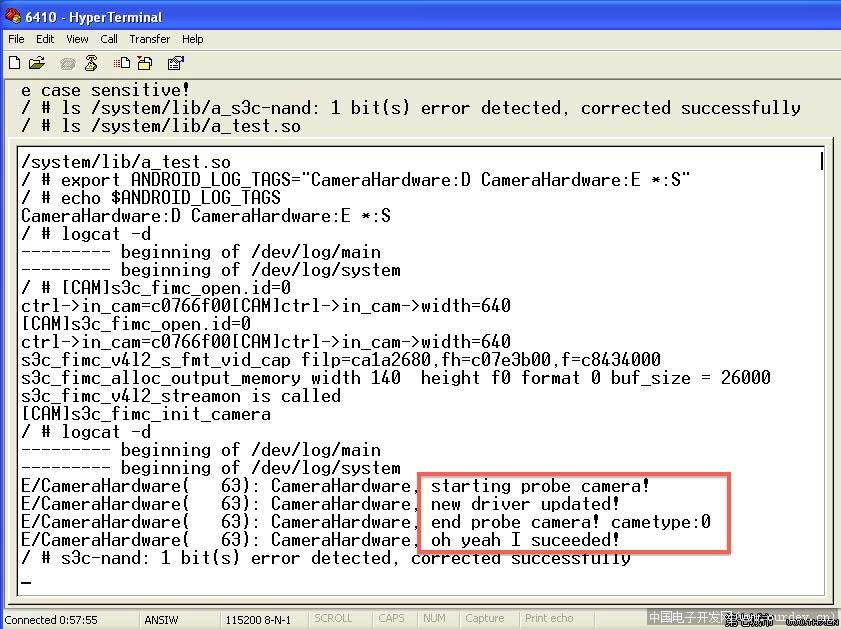This screenshot has width=841, height=629.
Task: Click the 'echo $ANDROID_LOG_TAGS' line
Action: 151,198
